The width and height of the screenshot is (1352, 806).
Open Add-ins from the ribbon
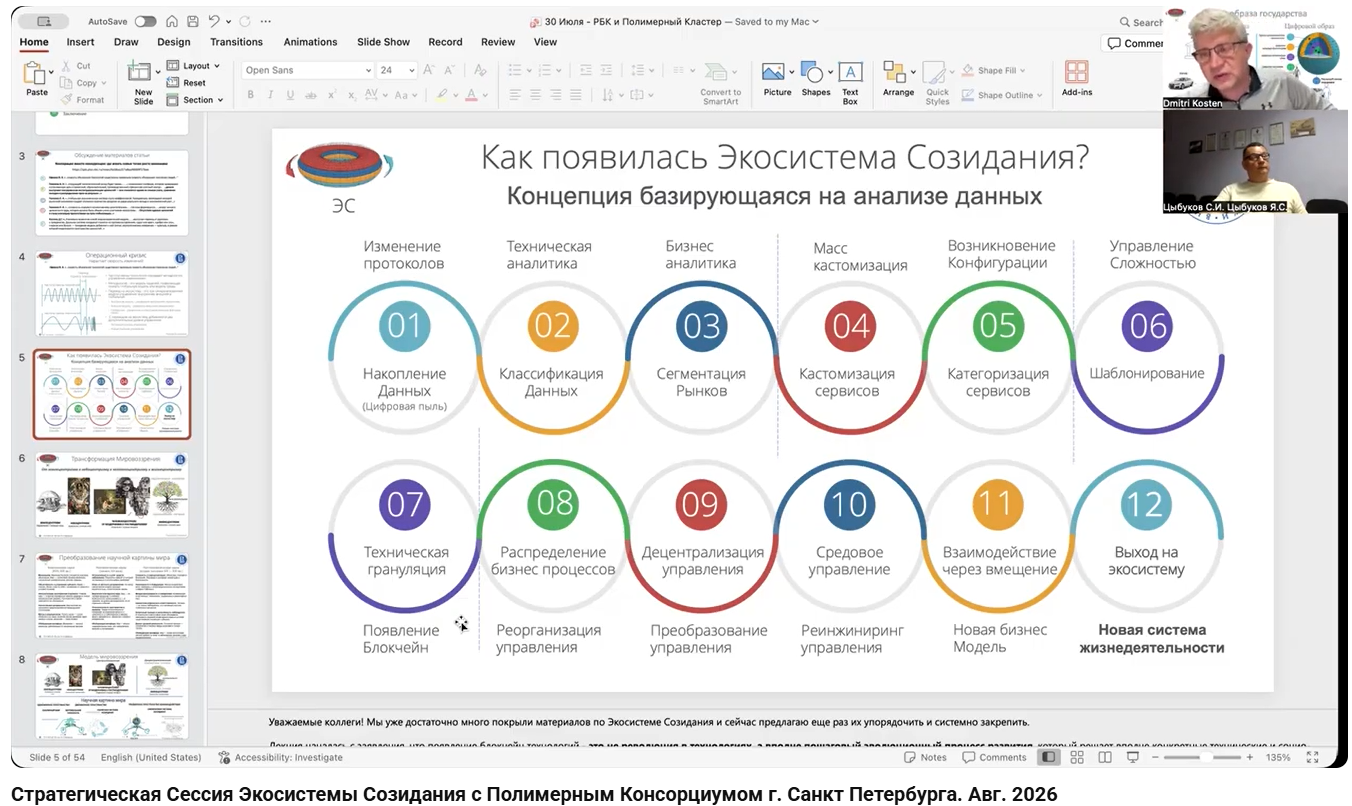coord(1076,78)
